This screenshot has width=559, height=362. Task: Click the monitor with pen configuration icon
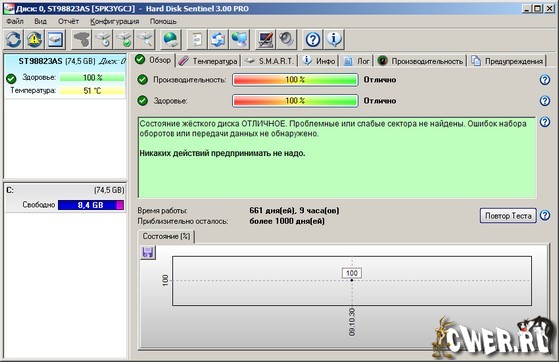(265, 39)
